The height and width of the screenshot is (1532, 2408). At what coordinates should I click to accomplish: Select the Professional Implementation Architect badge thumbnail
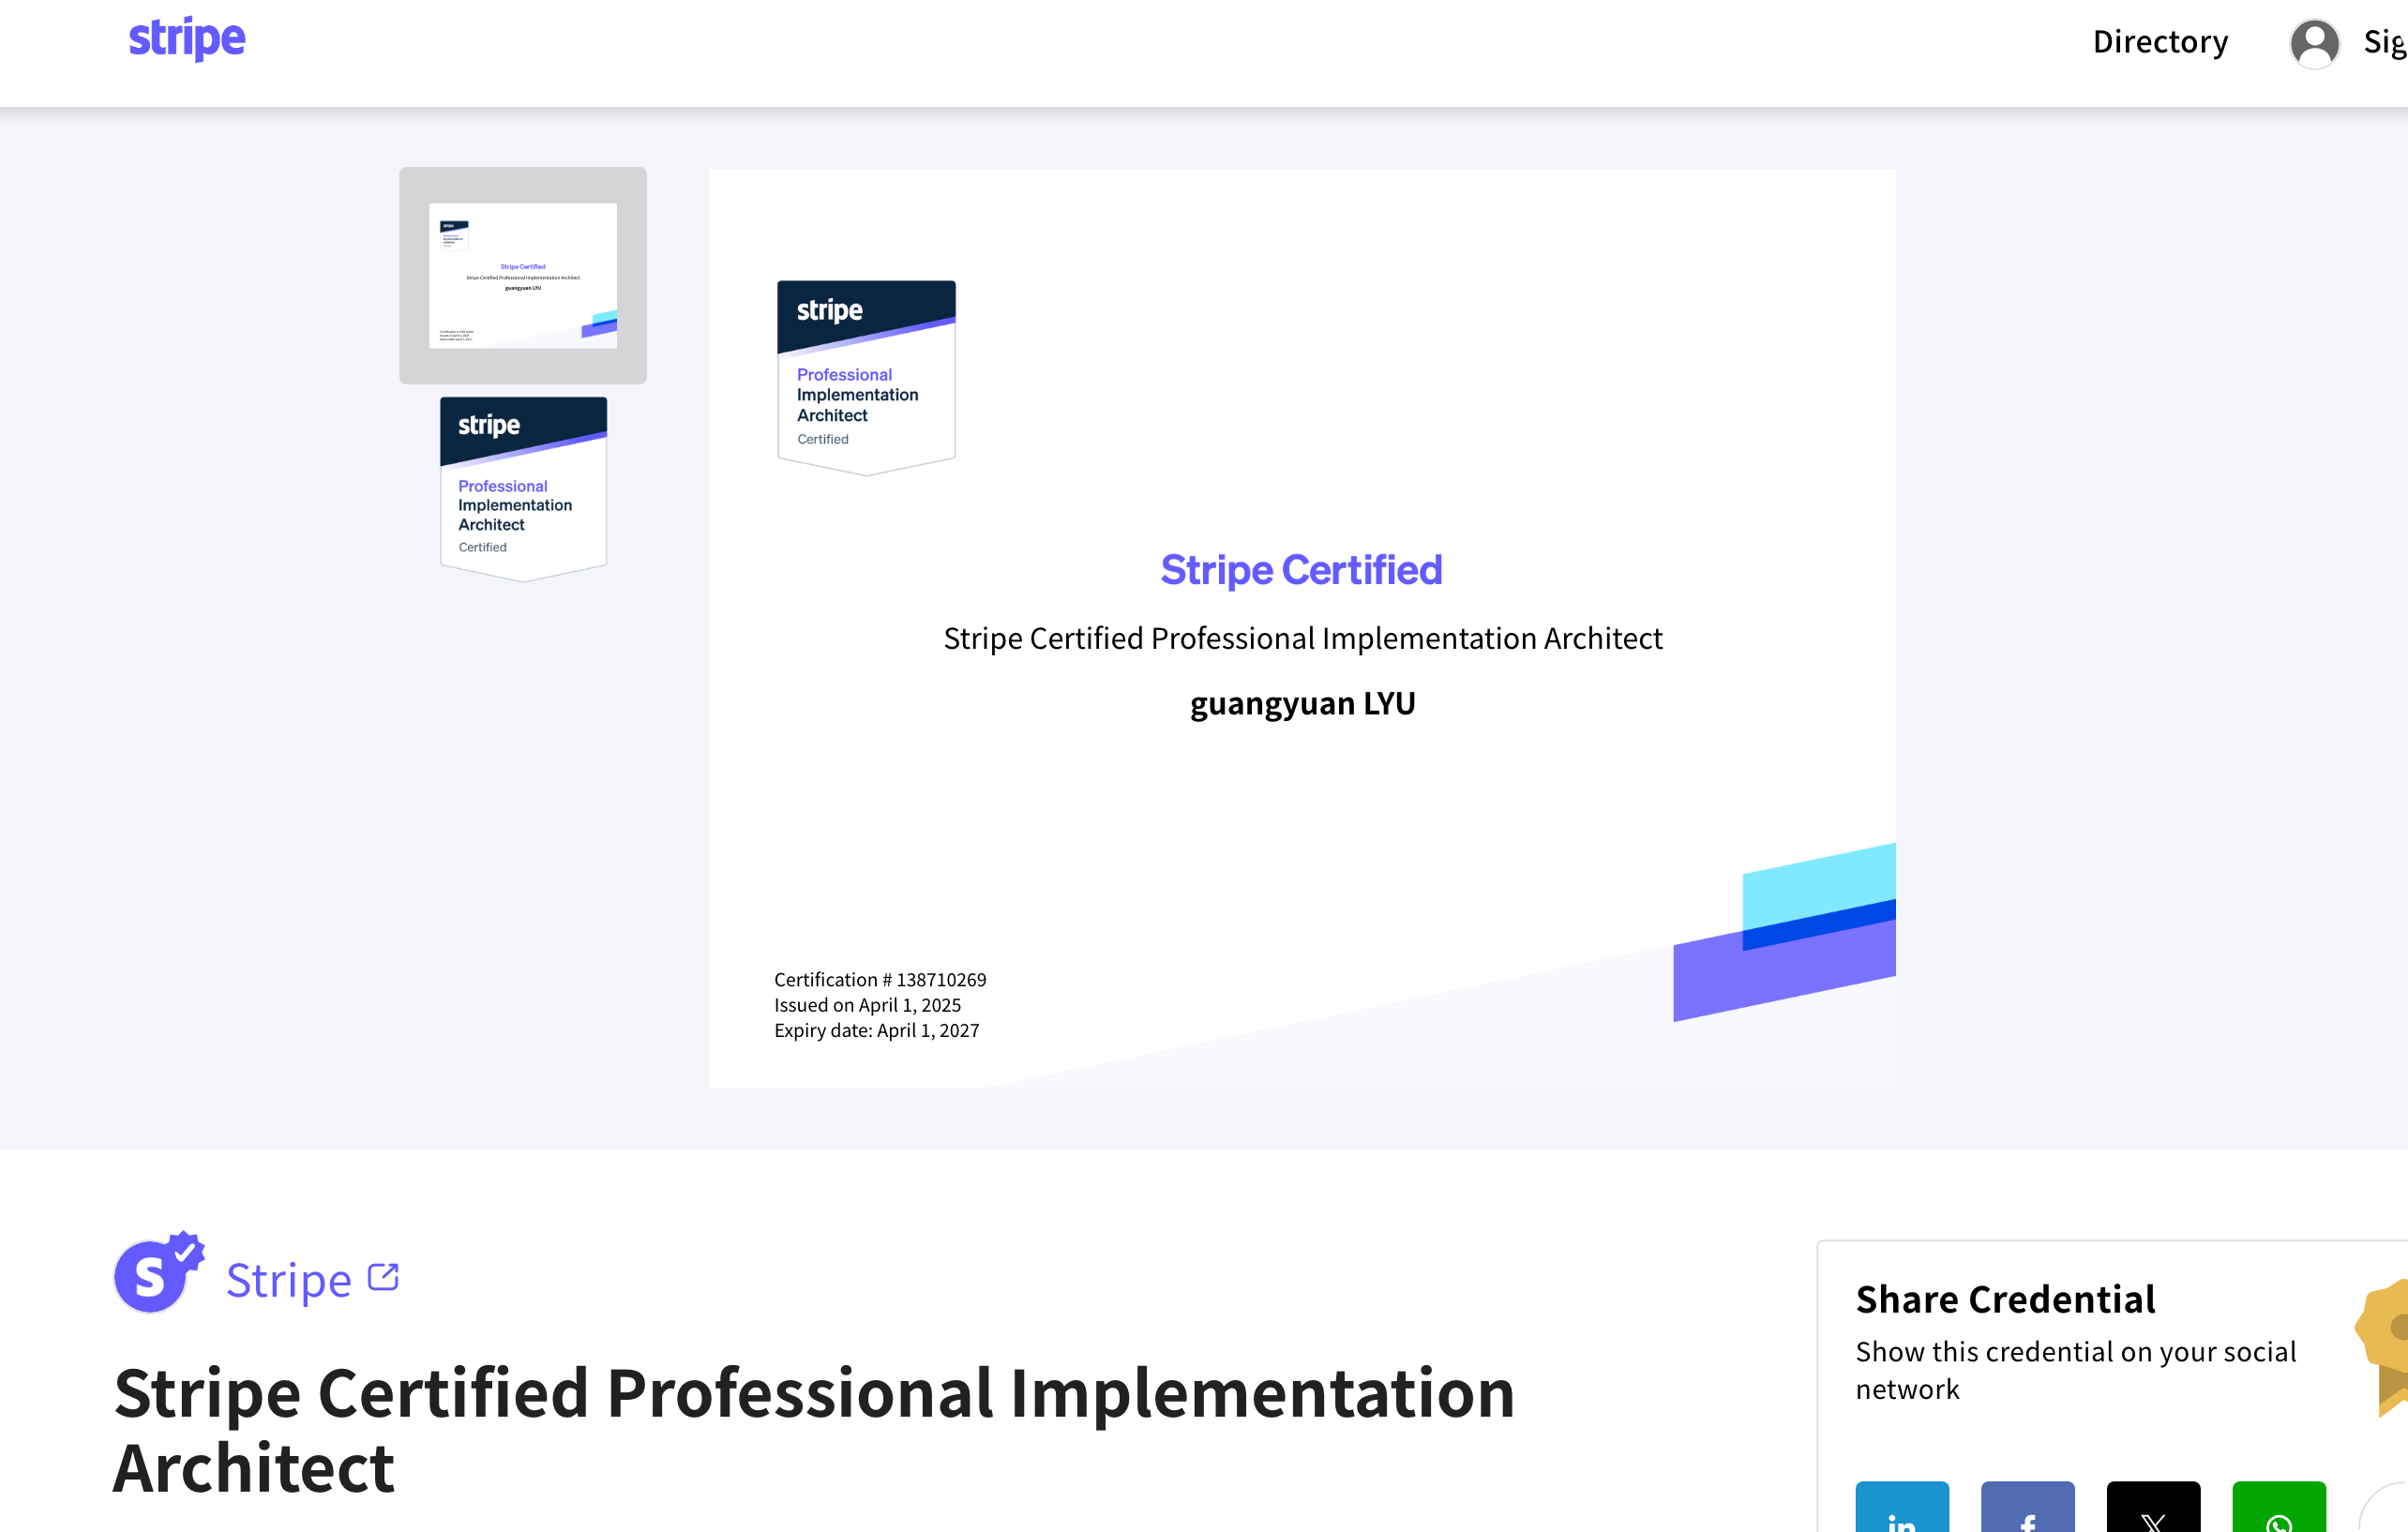click(x=523, y=489)
